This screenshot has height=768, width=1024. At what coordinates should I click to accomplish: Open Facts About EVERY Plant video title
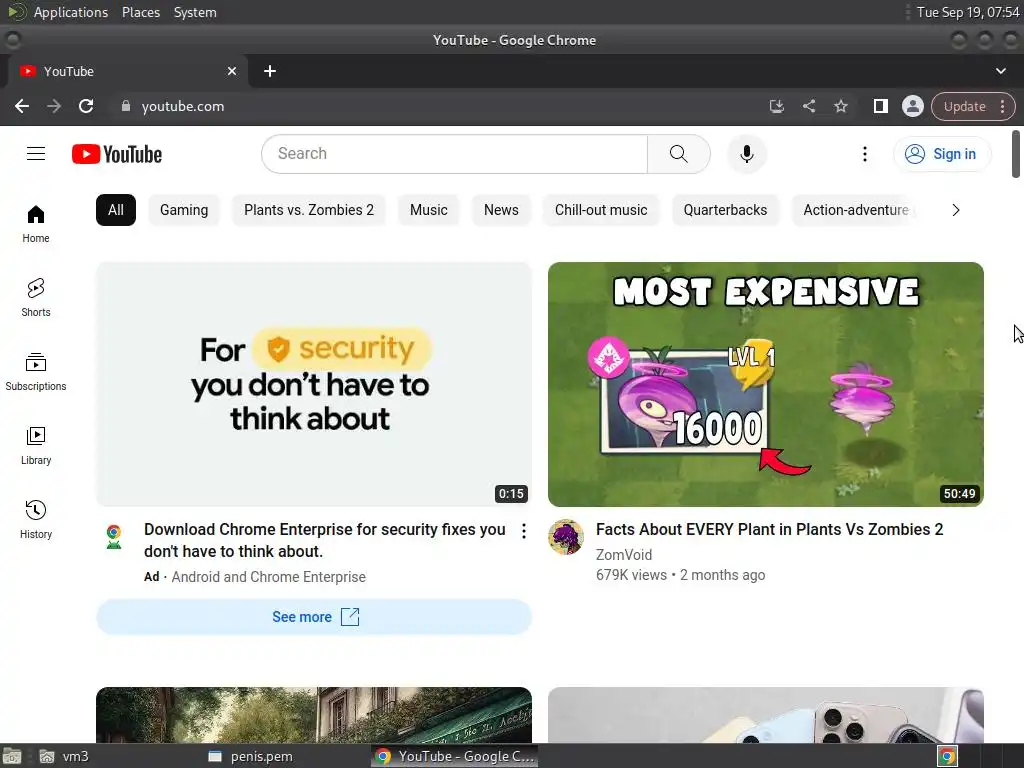click(x=769, y=530)
